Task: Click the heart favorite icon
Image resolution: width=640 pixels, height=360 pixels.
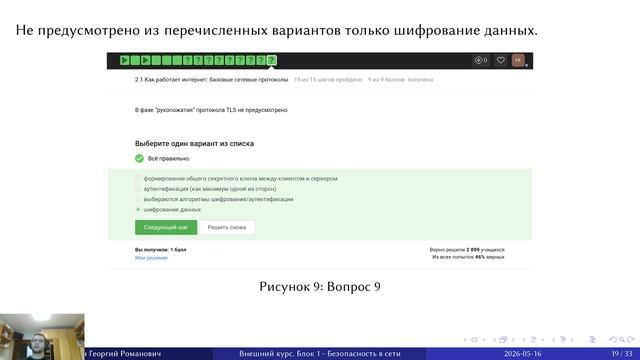Action: pyautogui.click(x=500, y=60)
